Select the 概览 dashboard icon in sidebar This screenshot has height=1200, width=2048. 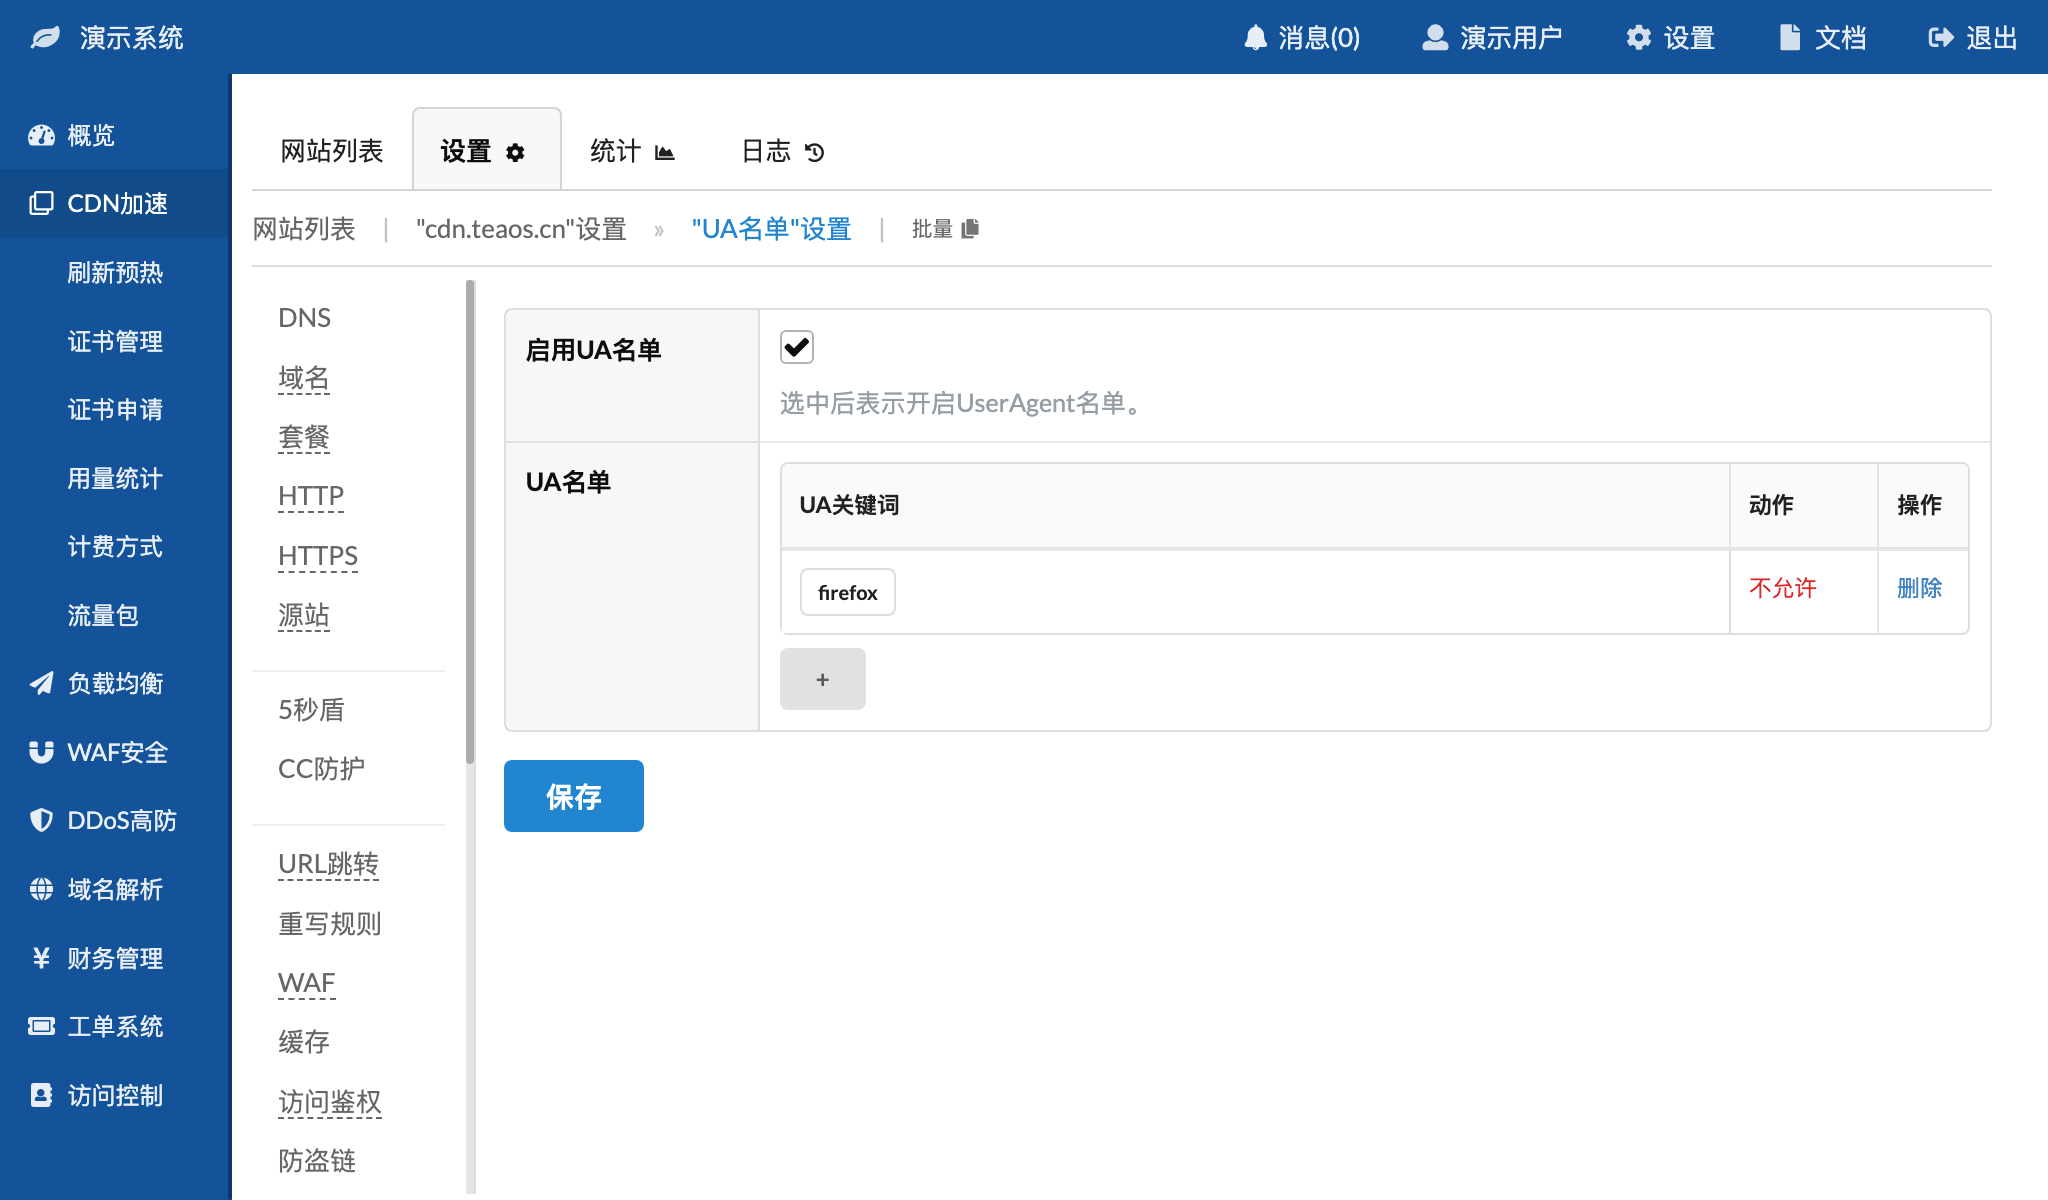click(41, 135)
